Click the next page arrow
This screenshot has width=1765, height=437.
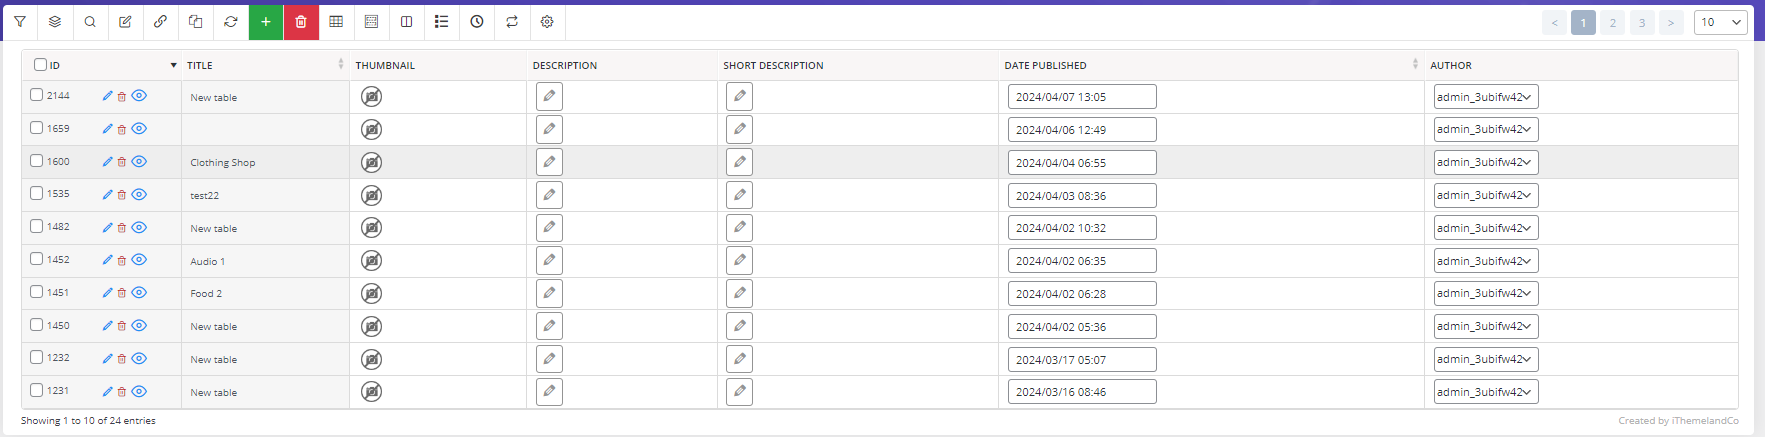[1671, 23]
